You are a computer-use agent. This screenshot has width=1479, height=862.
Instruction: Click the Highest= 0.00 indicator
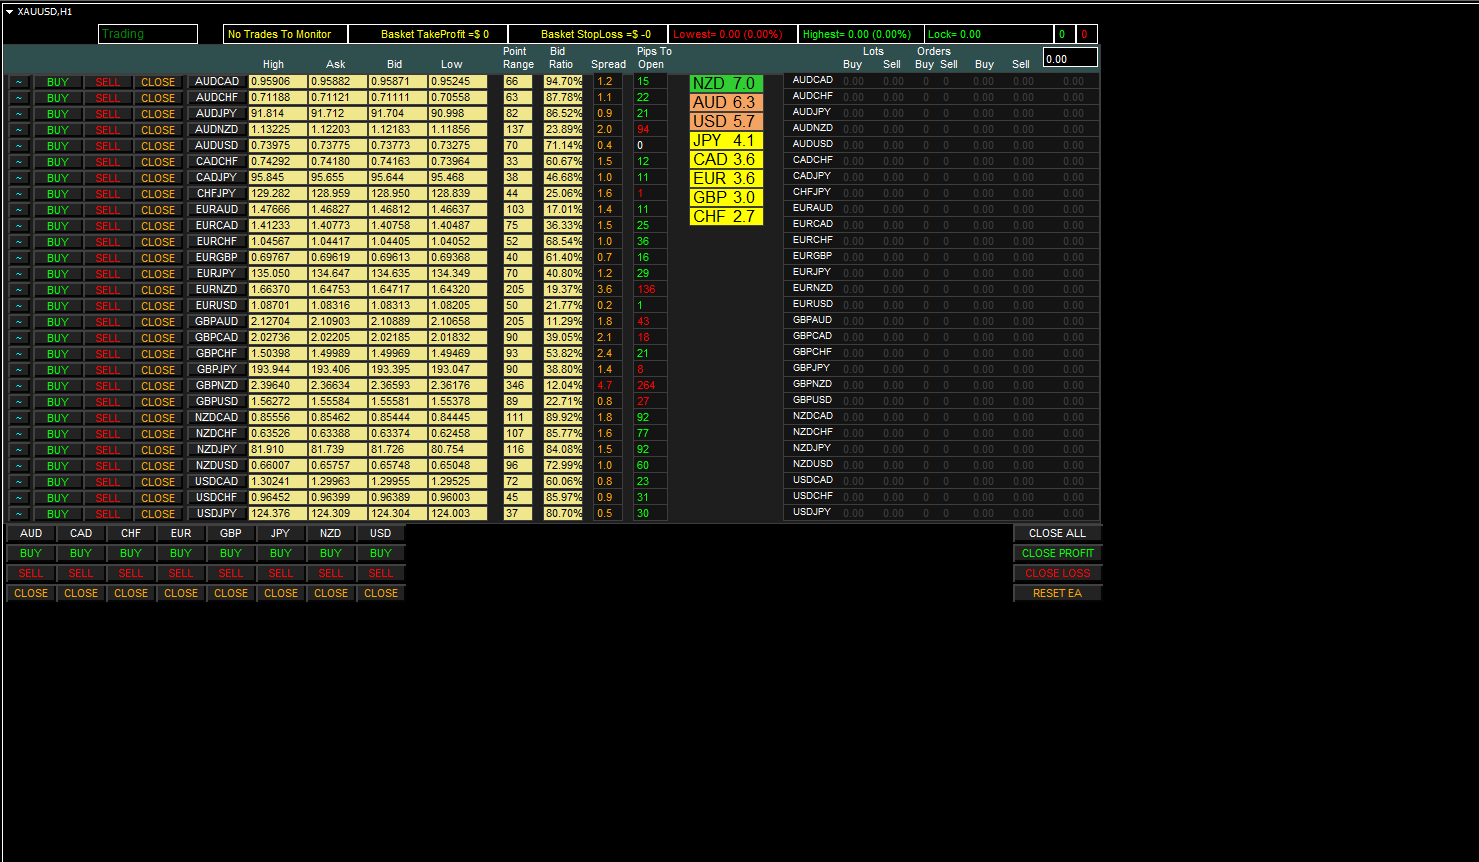(861, 34)
